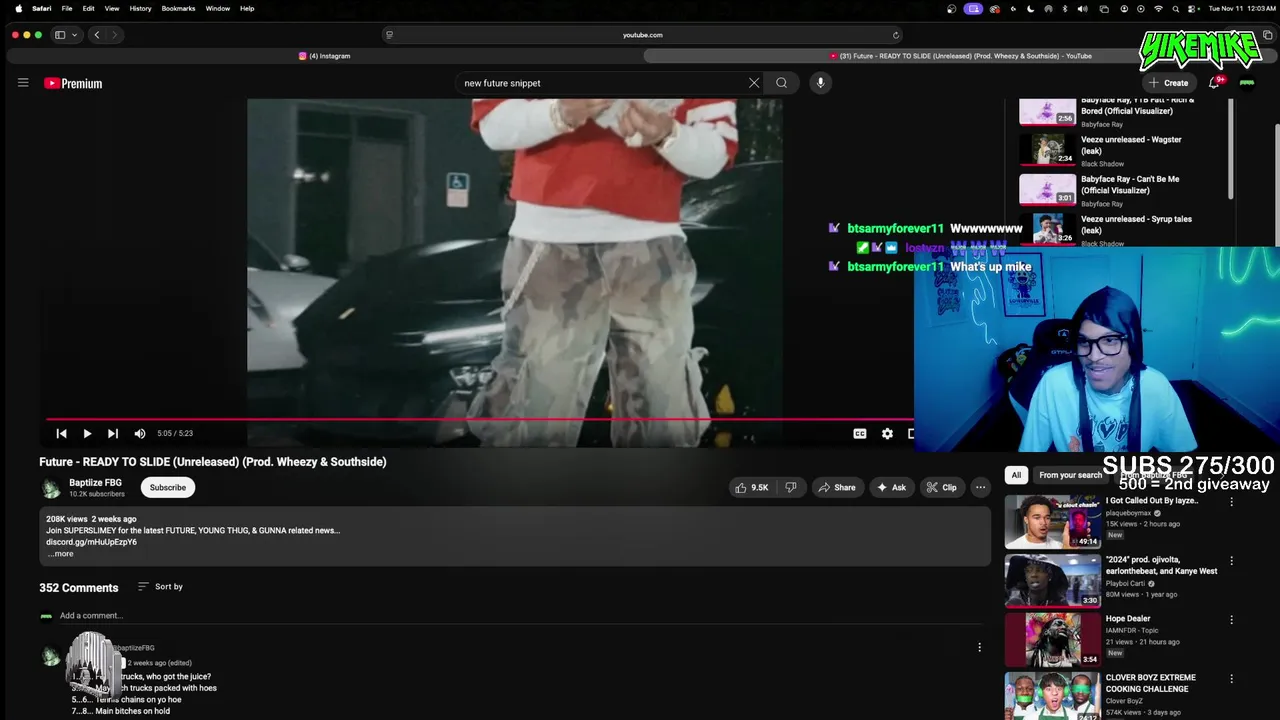
Task: Click the Safari address bar
Action: [642, 35]
